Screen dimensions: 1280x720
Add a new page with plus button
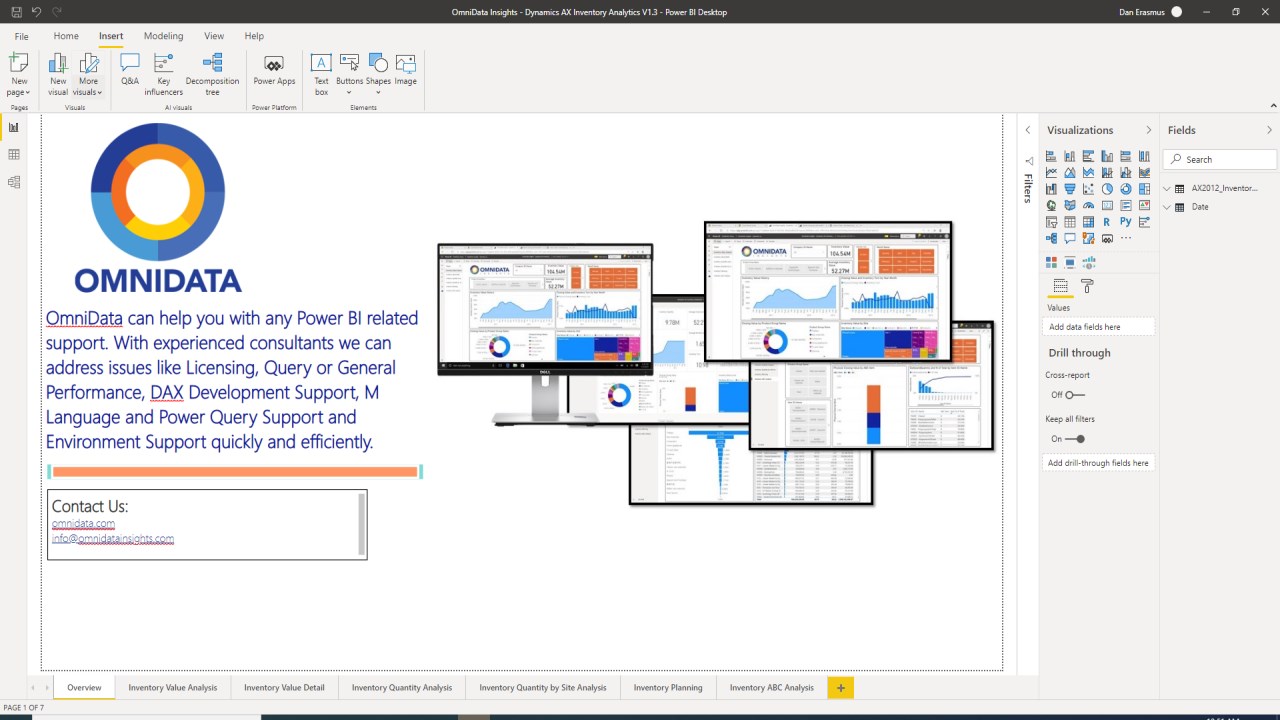tap(841, 688)
